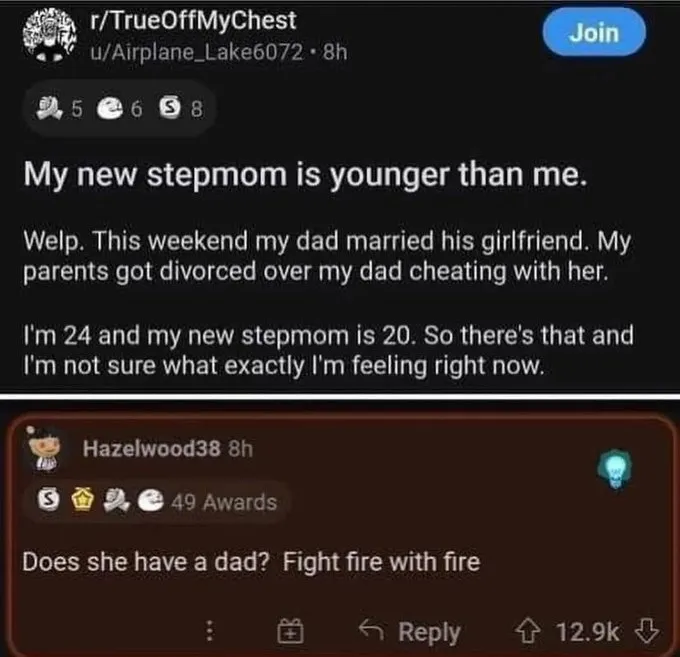View the comment's 49 Awards

222,501
